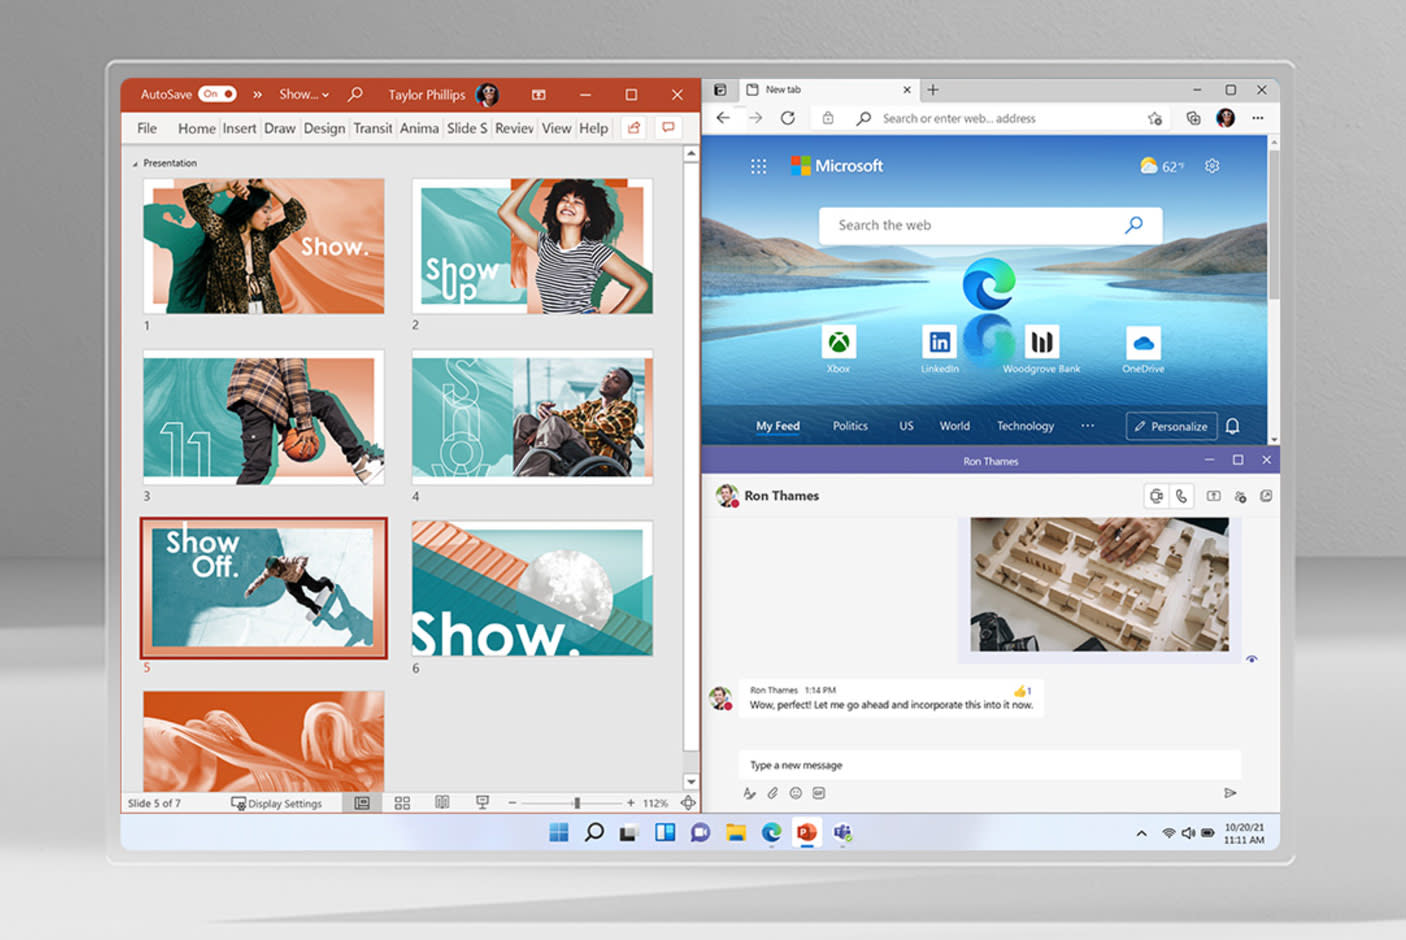
Task: Attach a file using the paperclip icon
Action: point(772,793)
